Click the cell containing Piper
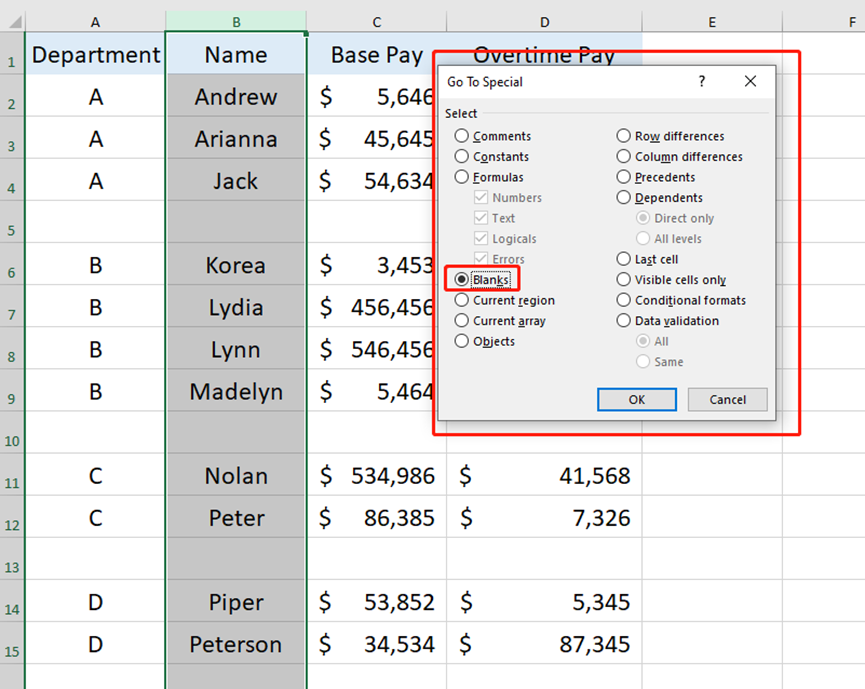Image resolution: width=865 pixels, height=689 pixels. [x=236, y=601]
